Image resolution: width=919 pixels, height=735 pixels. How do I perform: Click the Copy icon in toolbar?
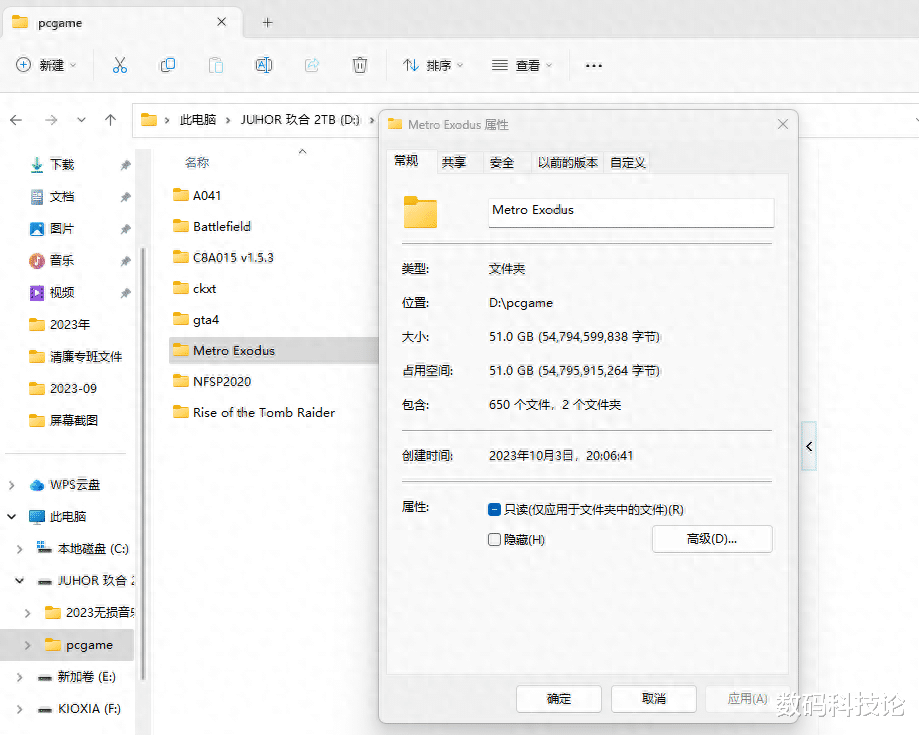(x=168, y=65)
